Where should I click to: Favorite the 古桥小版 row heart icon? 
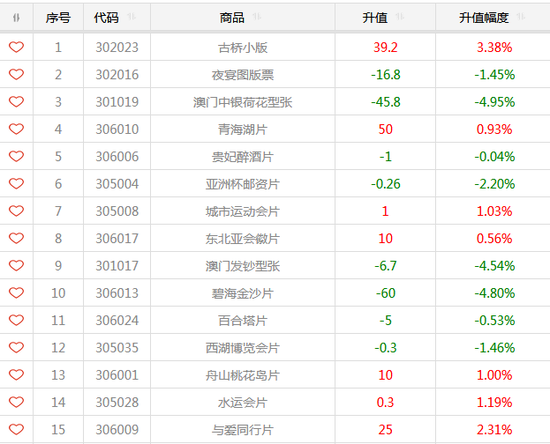coord(16,47)
